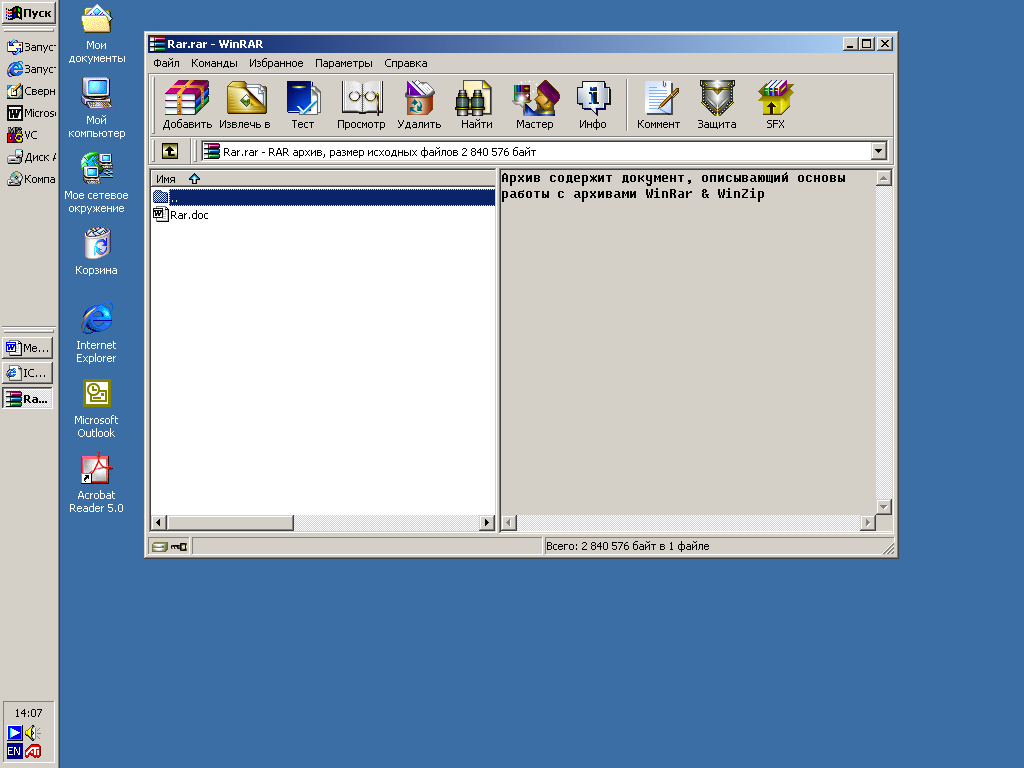1024x768 pixels.
Task: Click the Пуск start button
Action: point(29,13)
